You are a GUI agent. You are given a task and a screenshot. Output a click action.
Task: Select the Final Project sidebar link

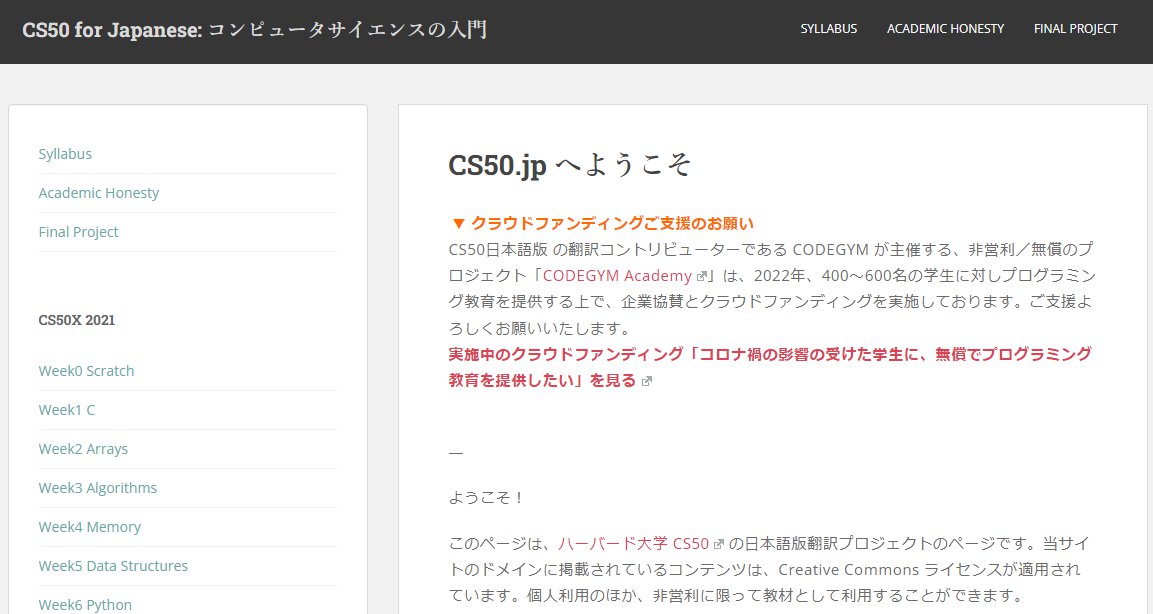click(78, 232)
